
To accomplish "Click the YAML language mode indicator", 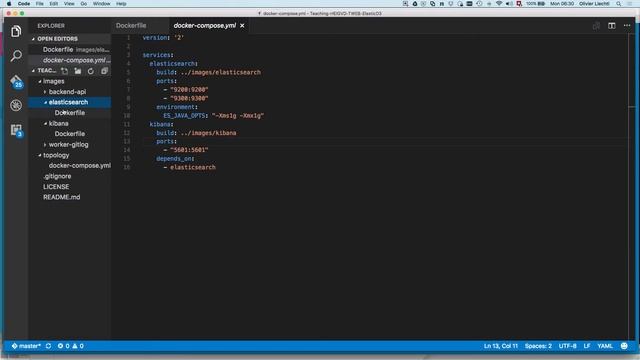I will tap(605, 346).
